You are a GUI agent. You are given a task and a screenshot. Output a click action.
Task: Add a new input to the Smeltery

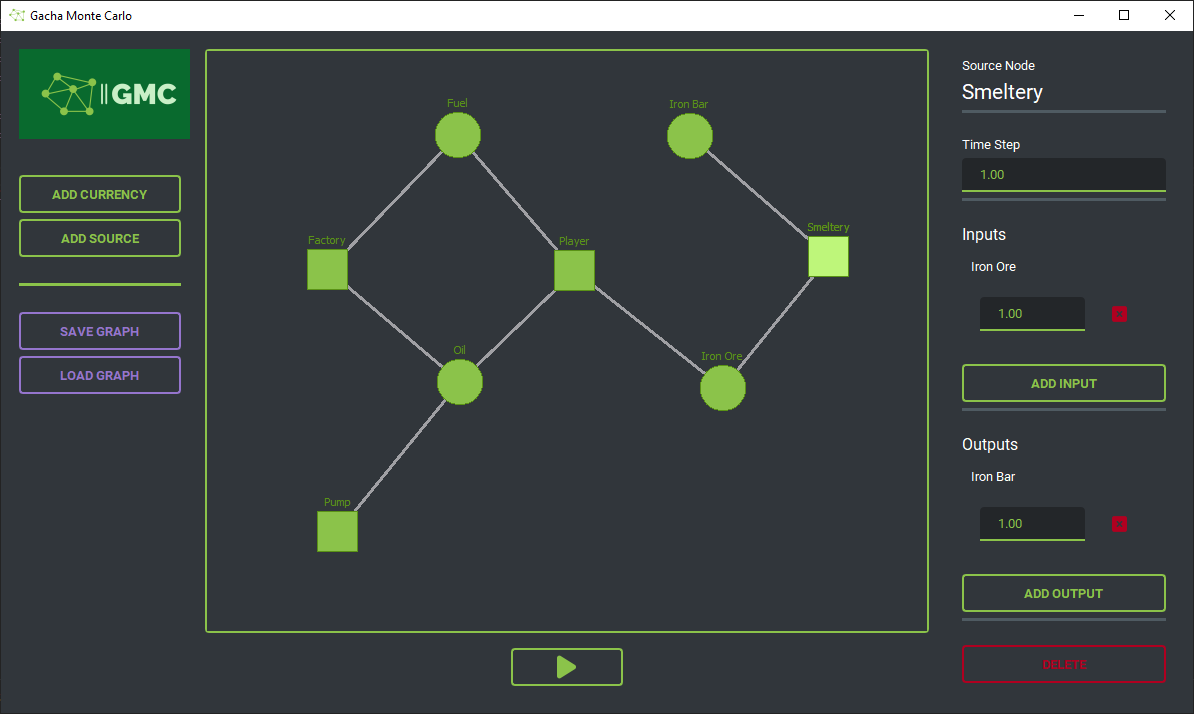click(1063, 382)
